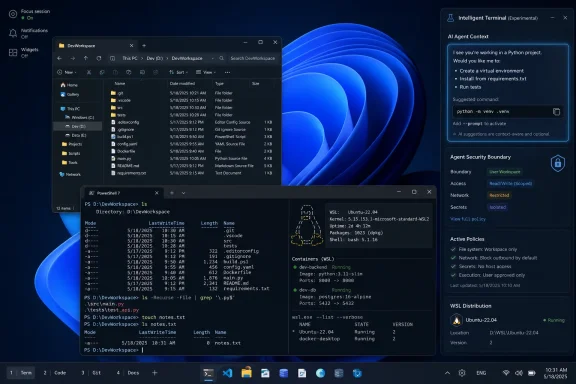Image resolution: width=576 pixels, height=384 pixels.
Task: Click the suggested command text box
Action: tap(507, 112)
